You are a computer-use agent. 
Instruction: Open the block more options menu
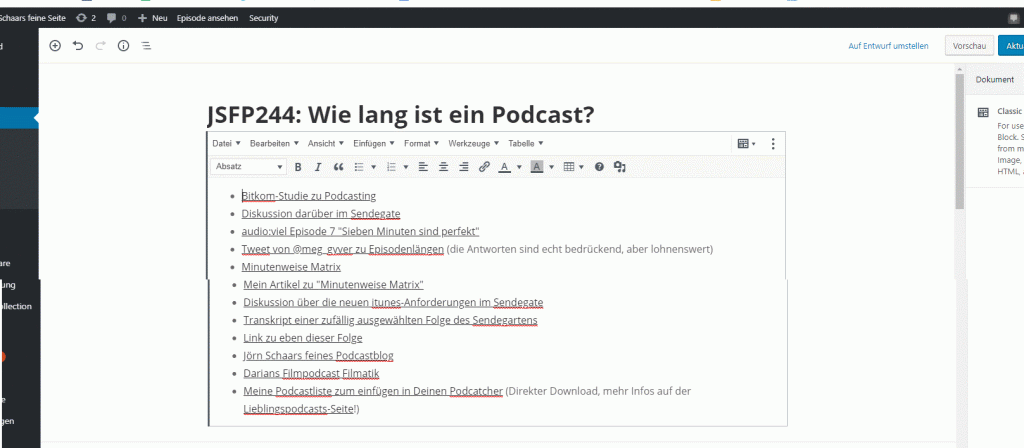point(773,144)
